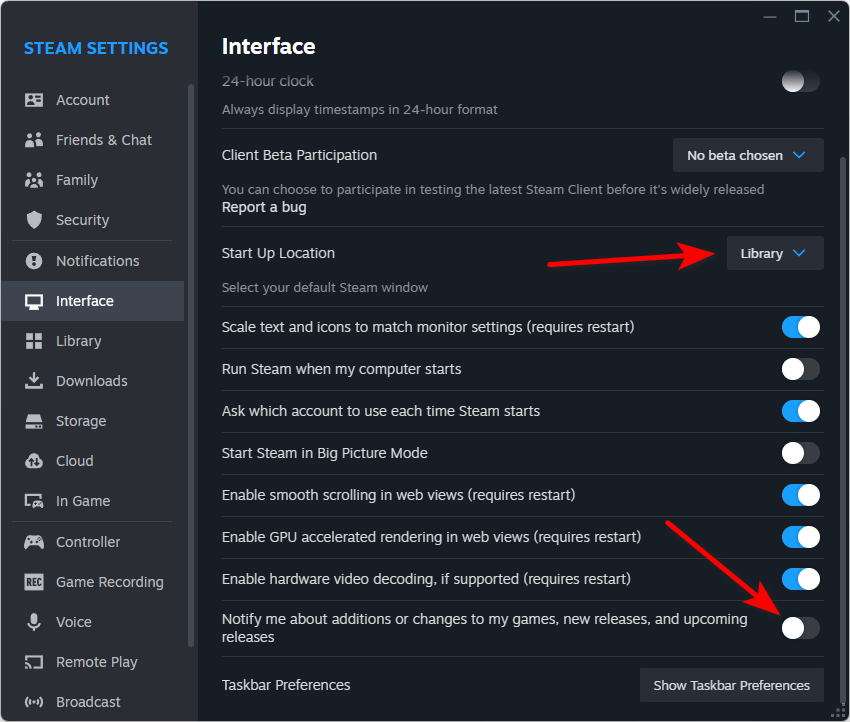
Task: Click the Family group icon
Action: click(34, 180)
